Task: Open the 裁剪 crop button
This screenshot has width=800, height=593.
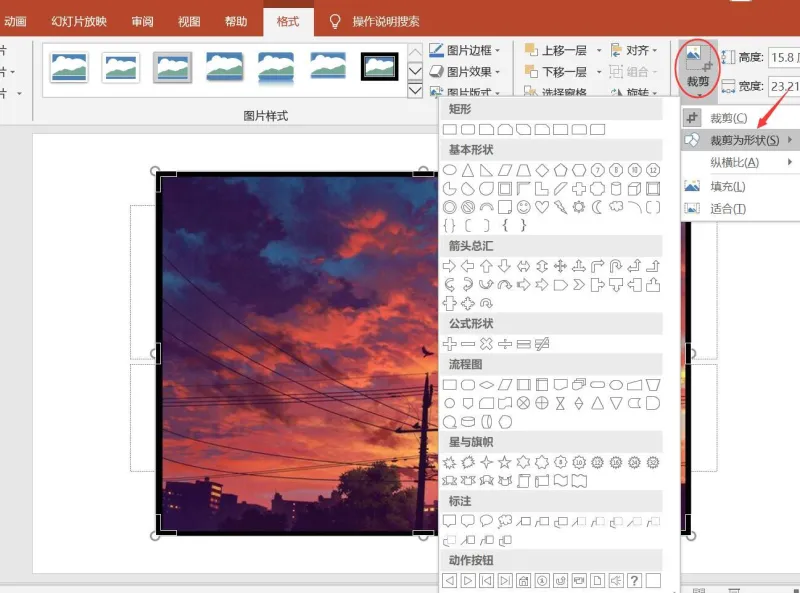Action: click(x=697, y=67)
